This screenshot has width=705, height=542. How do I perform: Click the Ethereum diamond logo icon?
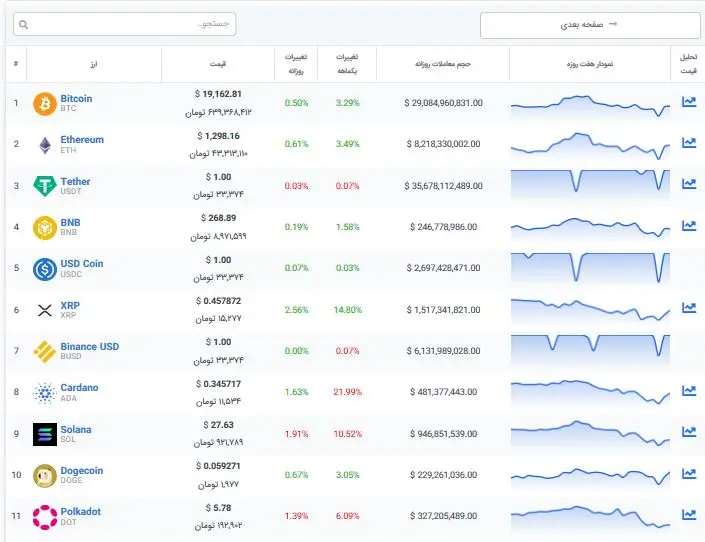[x=44, y=145]
